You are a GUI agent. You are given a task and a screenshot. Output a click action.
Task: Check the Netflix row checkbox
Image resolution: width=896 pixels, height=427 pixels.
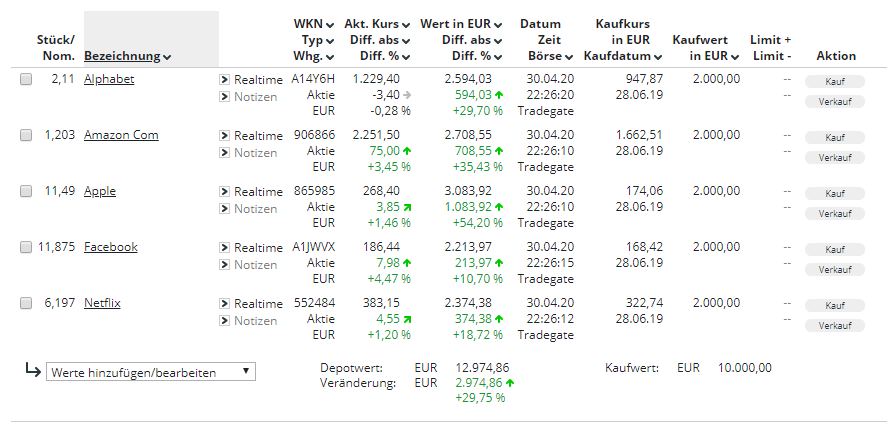[x=26, y=304]
